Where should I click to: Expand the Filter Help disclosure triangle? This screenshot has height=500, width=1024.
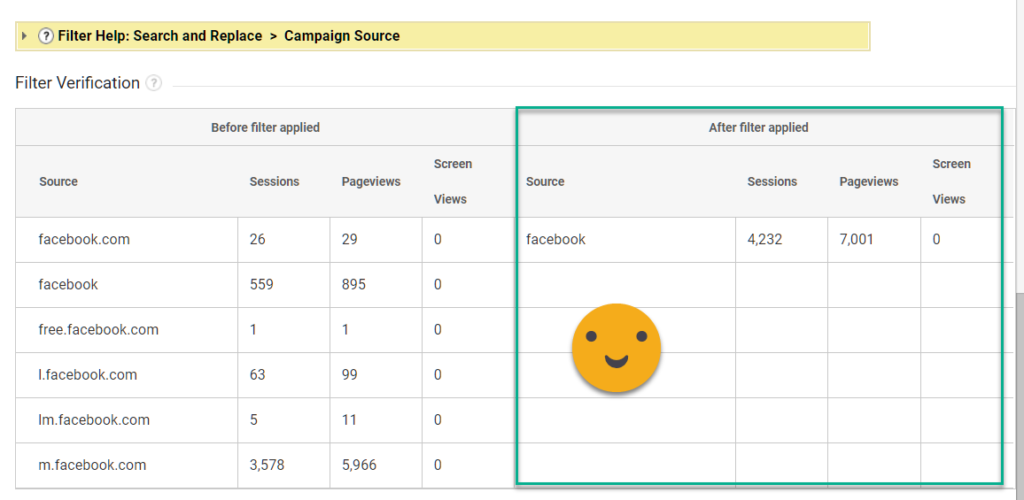[25, 36]
